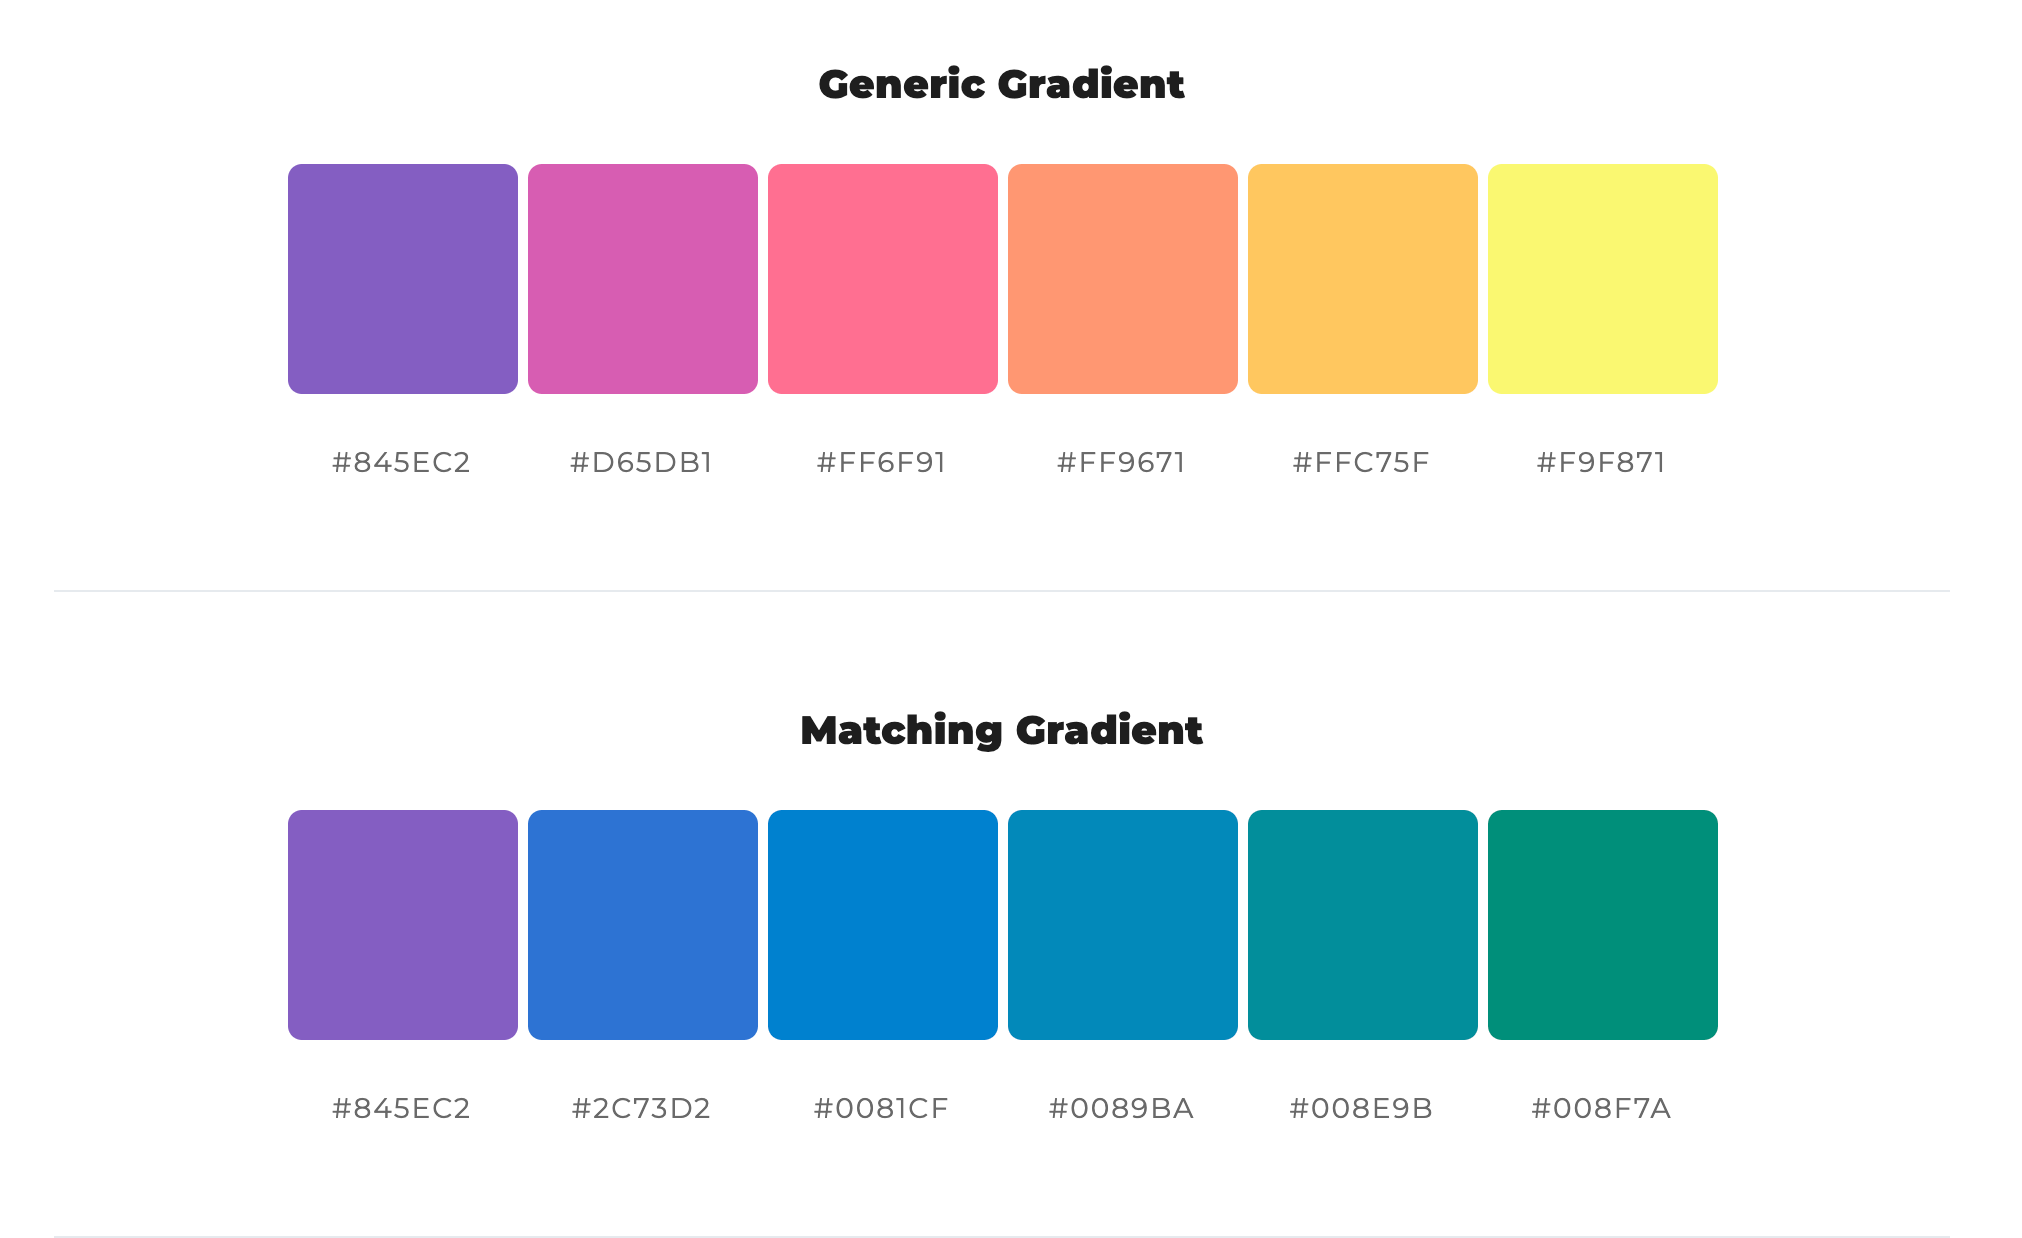Image resolution: width=2022 pixels, height=1238 pixels.
Task: Click the purple #845EC2 swatch in Generic Gradient
Action: pyautogui.click(x=402, y=279)
